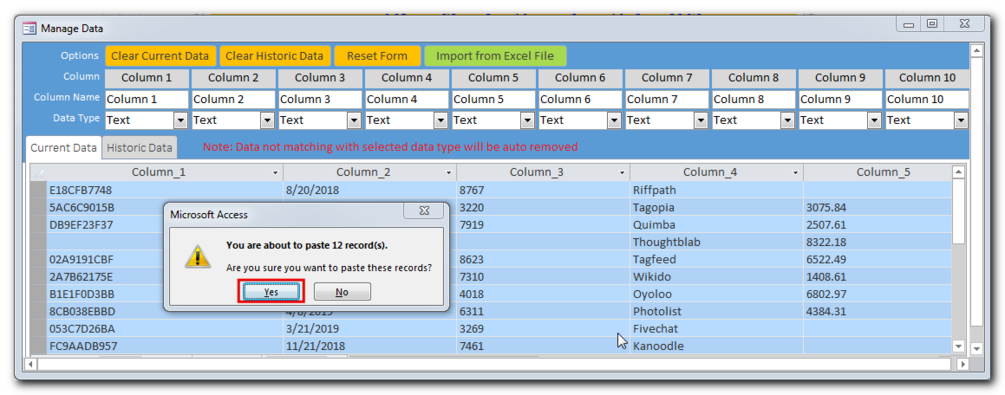Close the Microsoft Access dialog with X
The height and width of the screenshot is (395, 1005).
click(x=424, y=211)
